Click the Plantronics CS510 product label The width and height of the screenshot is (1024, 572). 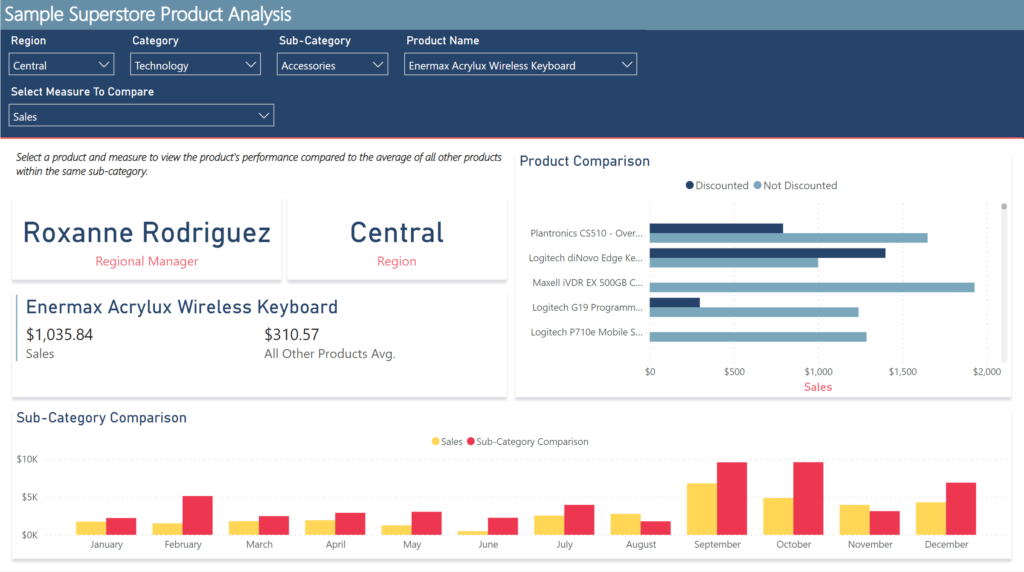coord(586,233)
